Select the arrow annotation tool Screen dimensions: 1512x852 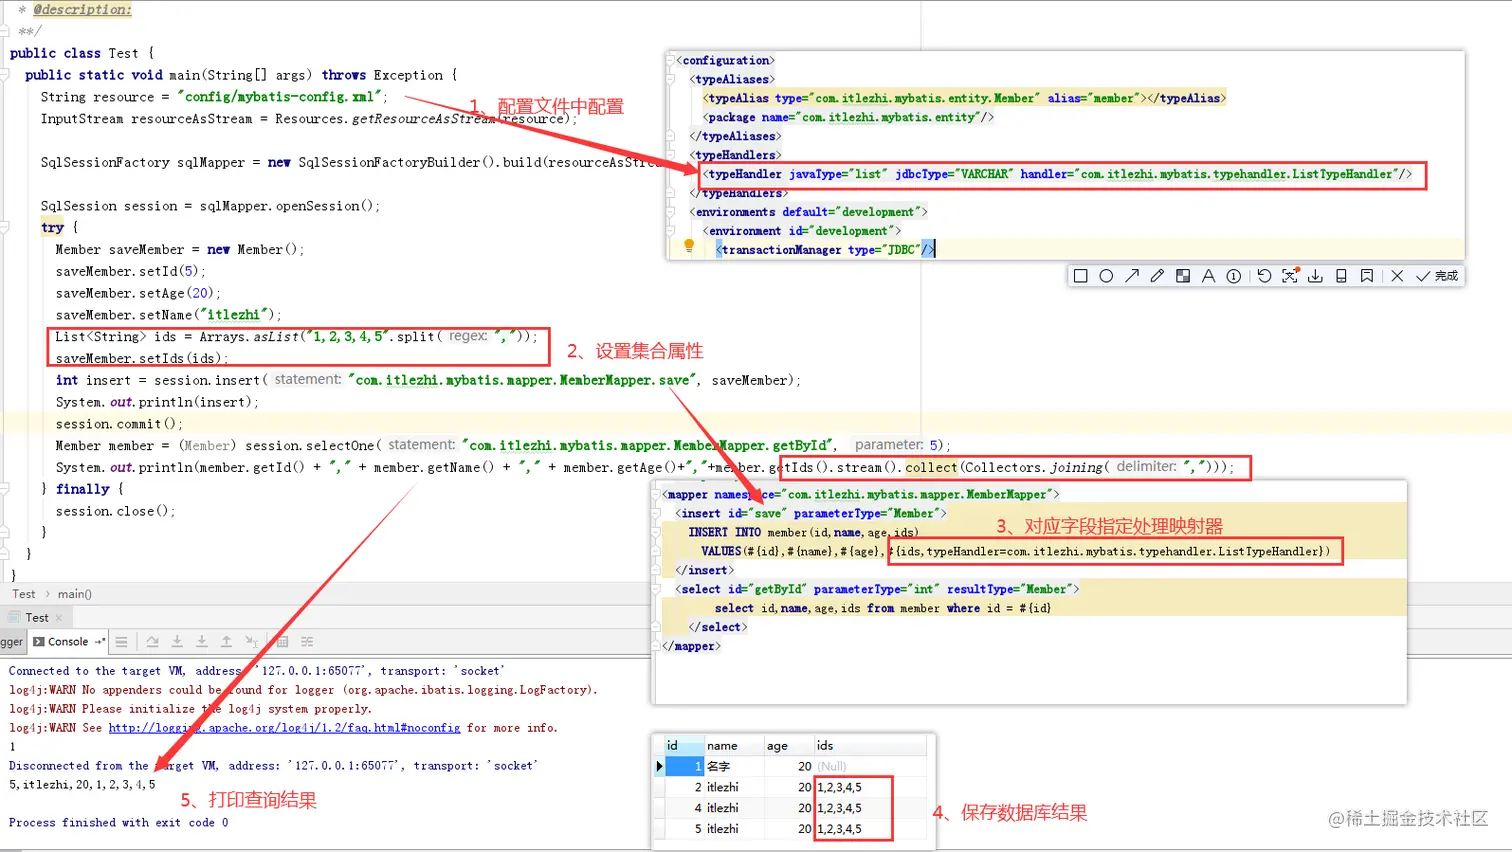coord(1132,276)
